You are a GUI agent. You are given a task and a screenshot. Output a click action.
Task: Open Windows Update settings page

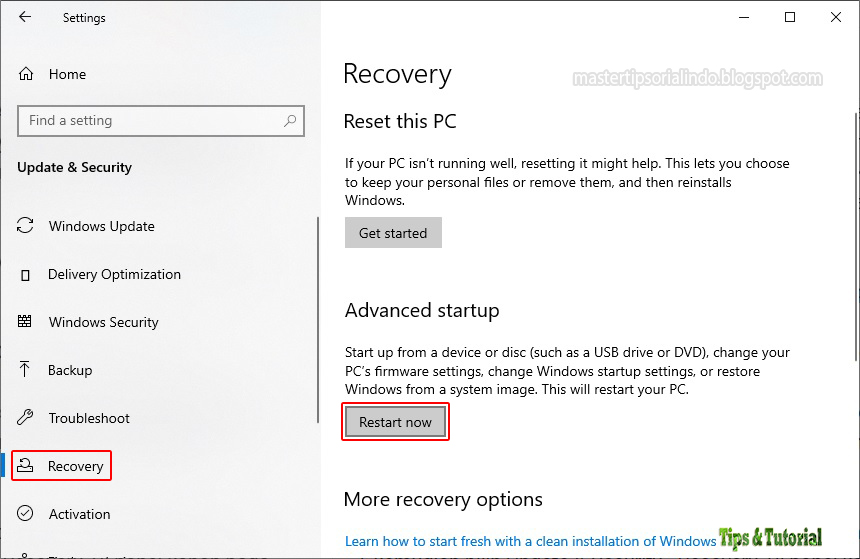tap(101, 226)
